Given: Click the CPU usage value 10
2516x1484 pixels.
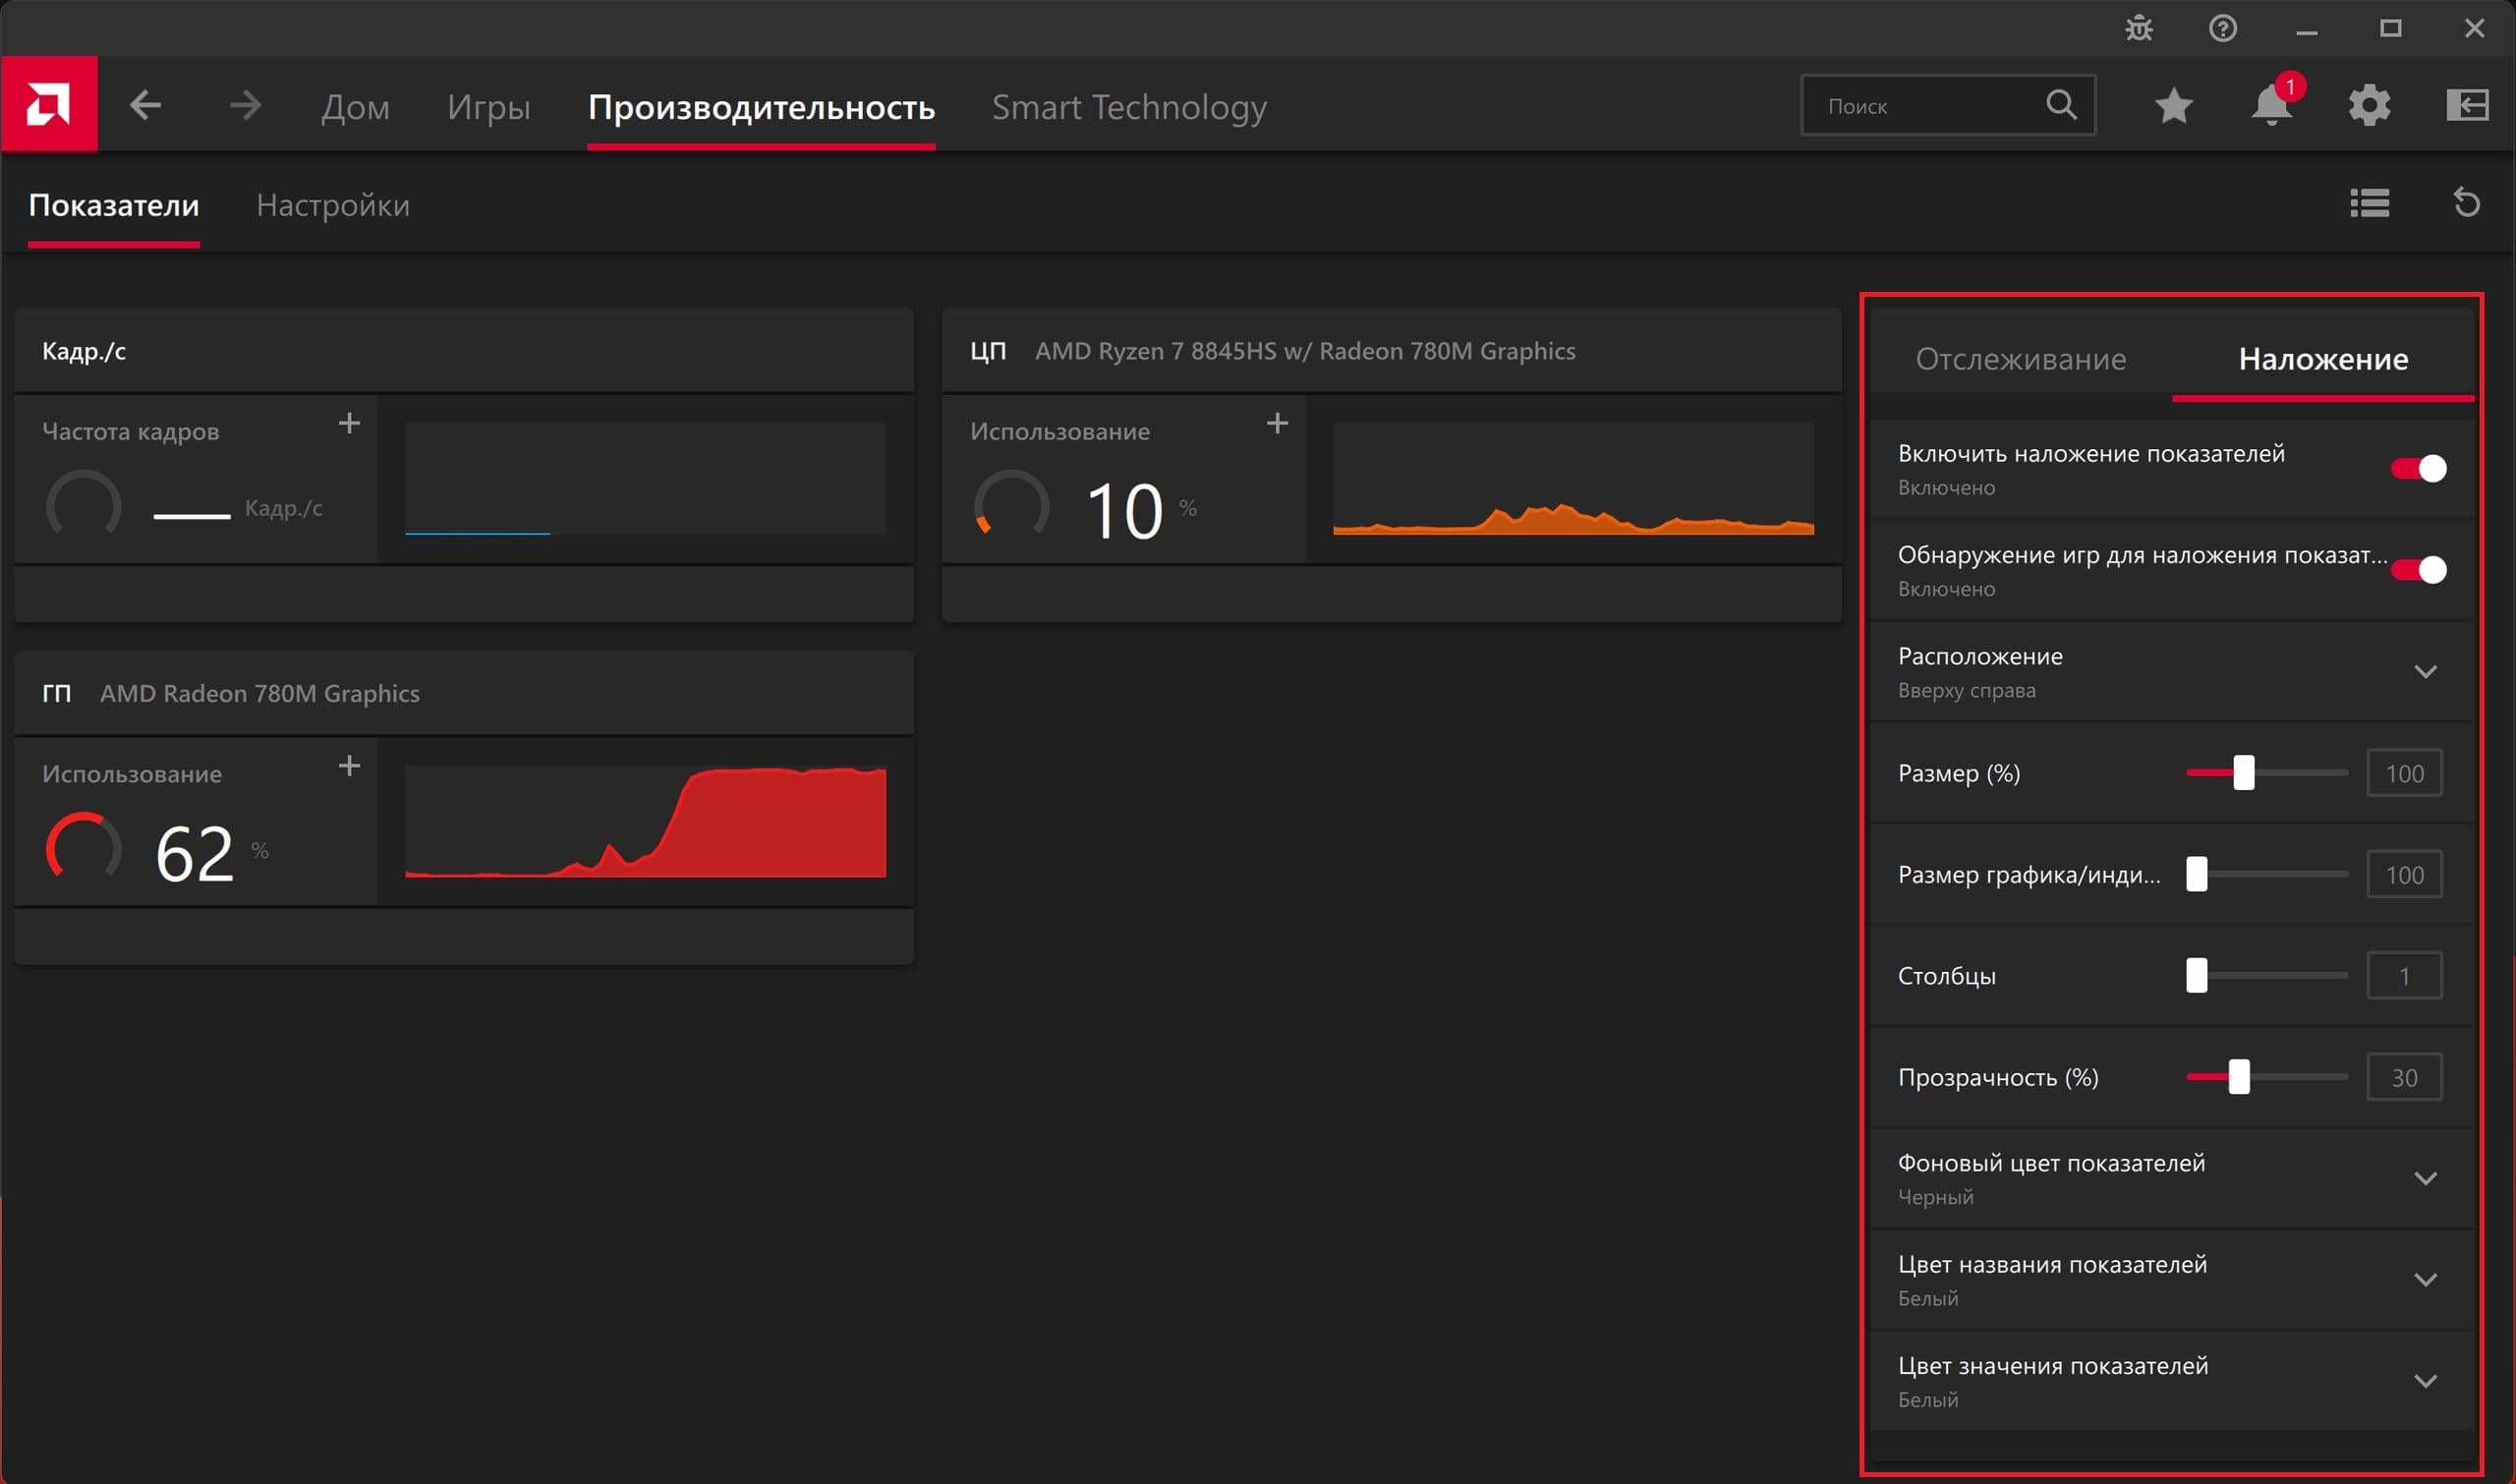Looking at the screenshot, I should pyautogui.click(x=1124, y=511).
